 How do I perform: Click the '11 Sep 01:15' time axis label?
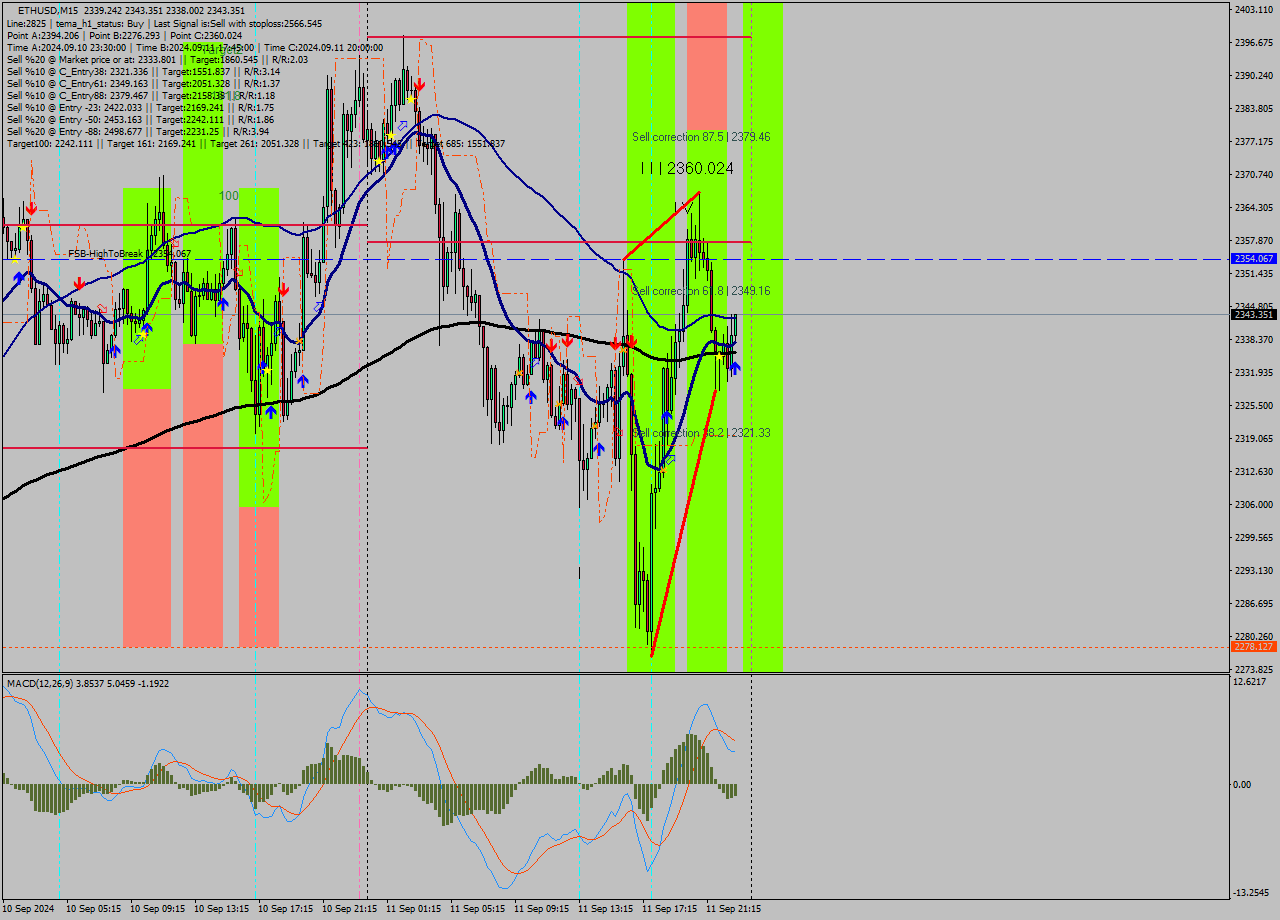pos(413,909)
